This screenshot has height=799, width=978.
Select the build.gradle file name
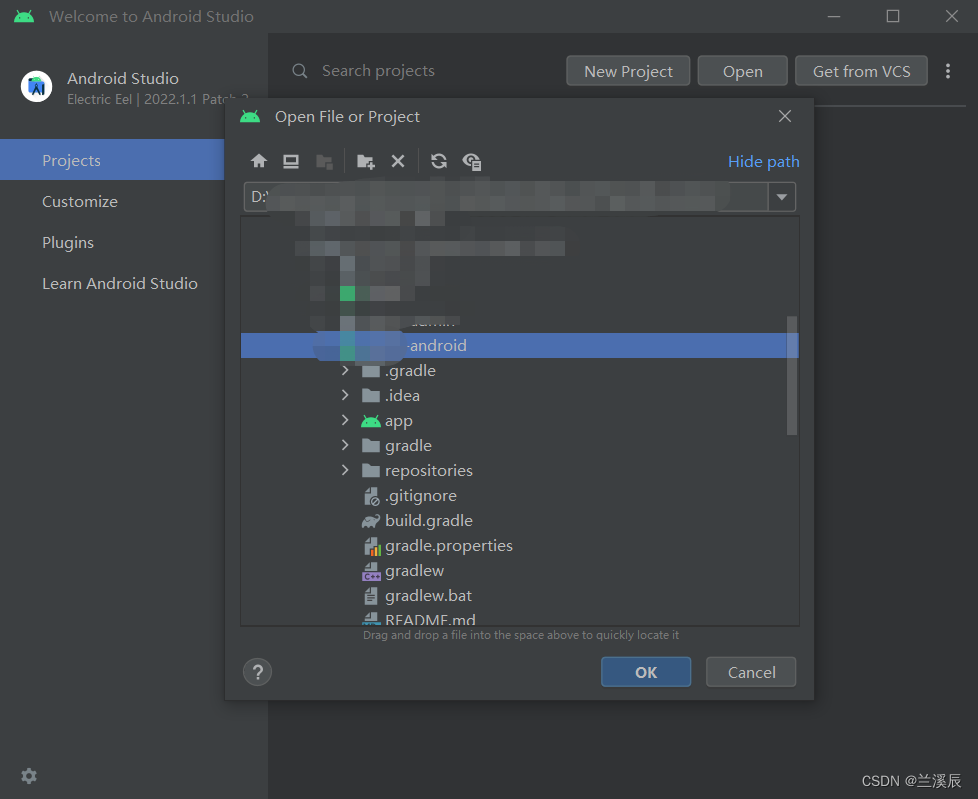point(428,521)
